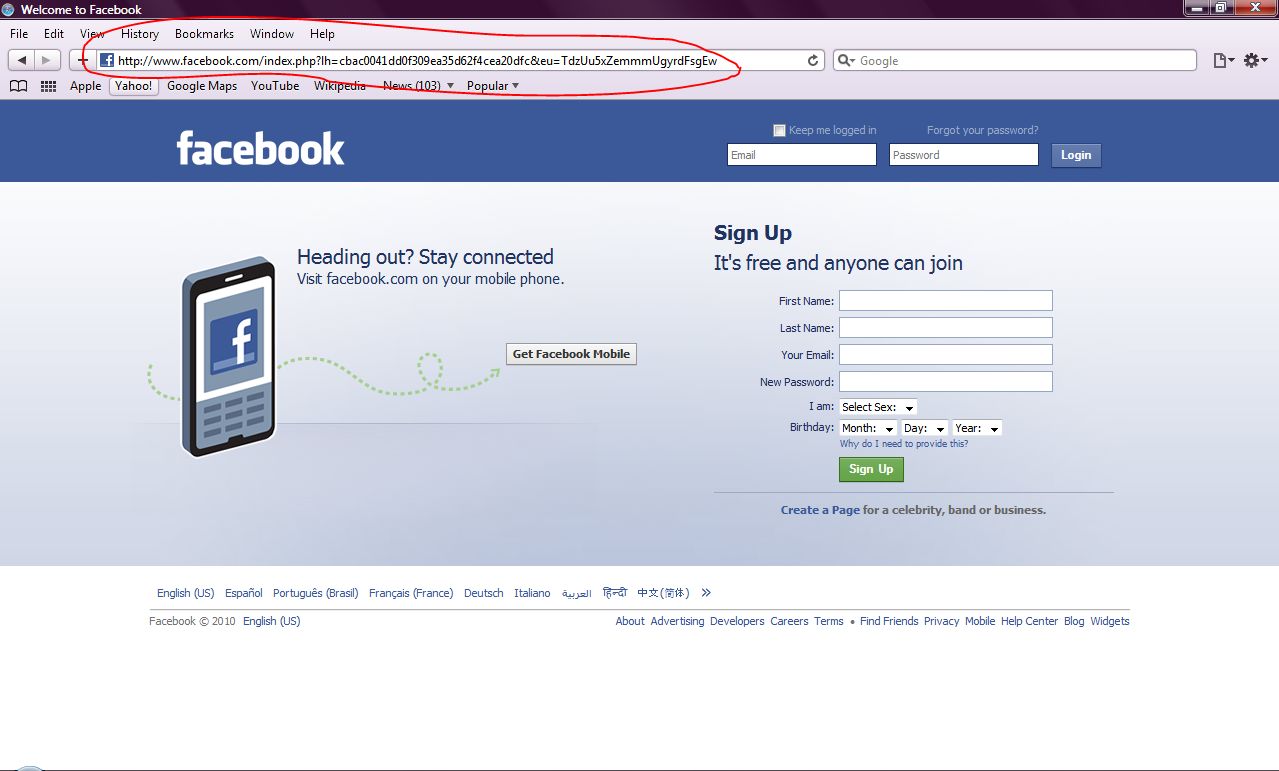Open the Create a Page link

pos(820,510)
